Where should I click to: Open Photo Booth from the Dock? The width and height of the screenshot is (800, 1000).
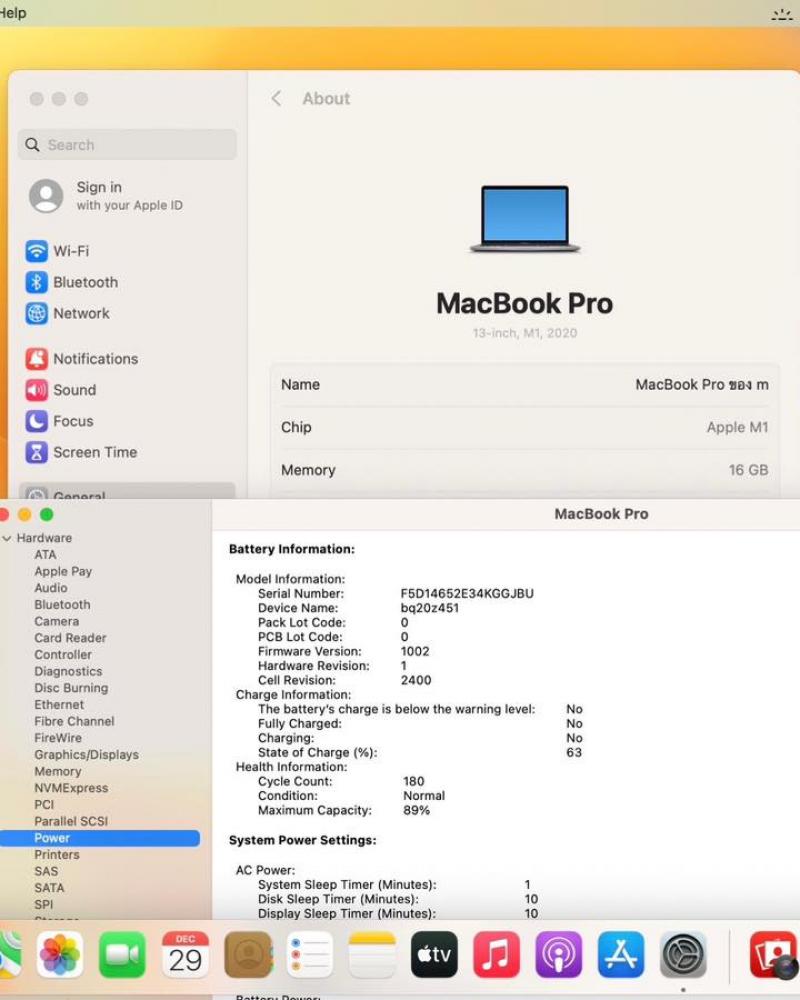pos(773,955)
